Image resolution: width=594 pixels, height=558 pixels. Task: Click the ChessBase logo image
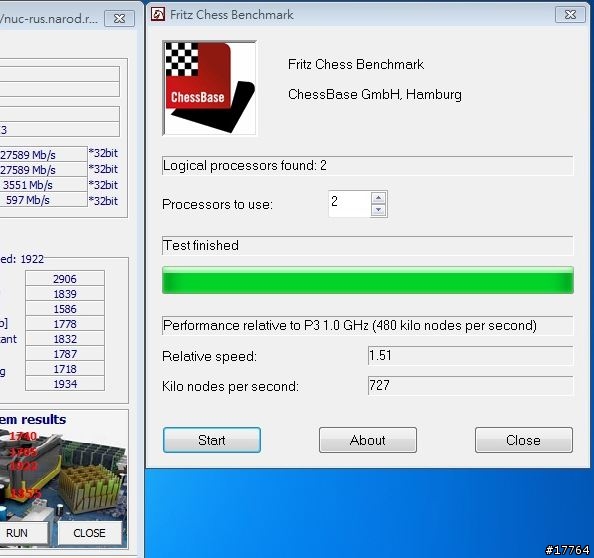209,88
